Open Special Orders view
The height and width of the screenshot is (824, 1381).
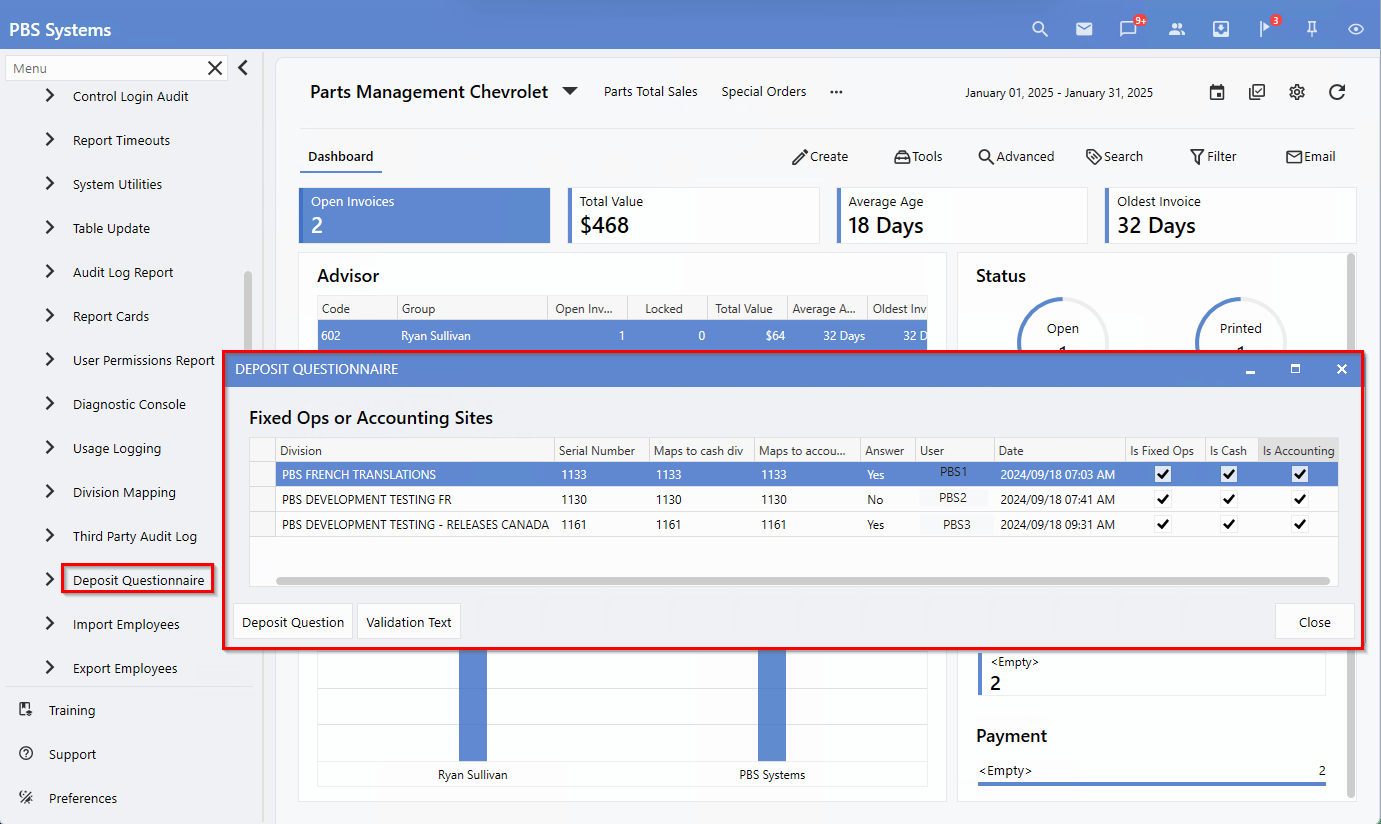[764, 91]
